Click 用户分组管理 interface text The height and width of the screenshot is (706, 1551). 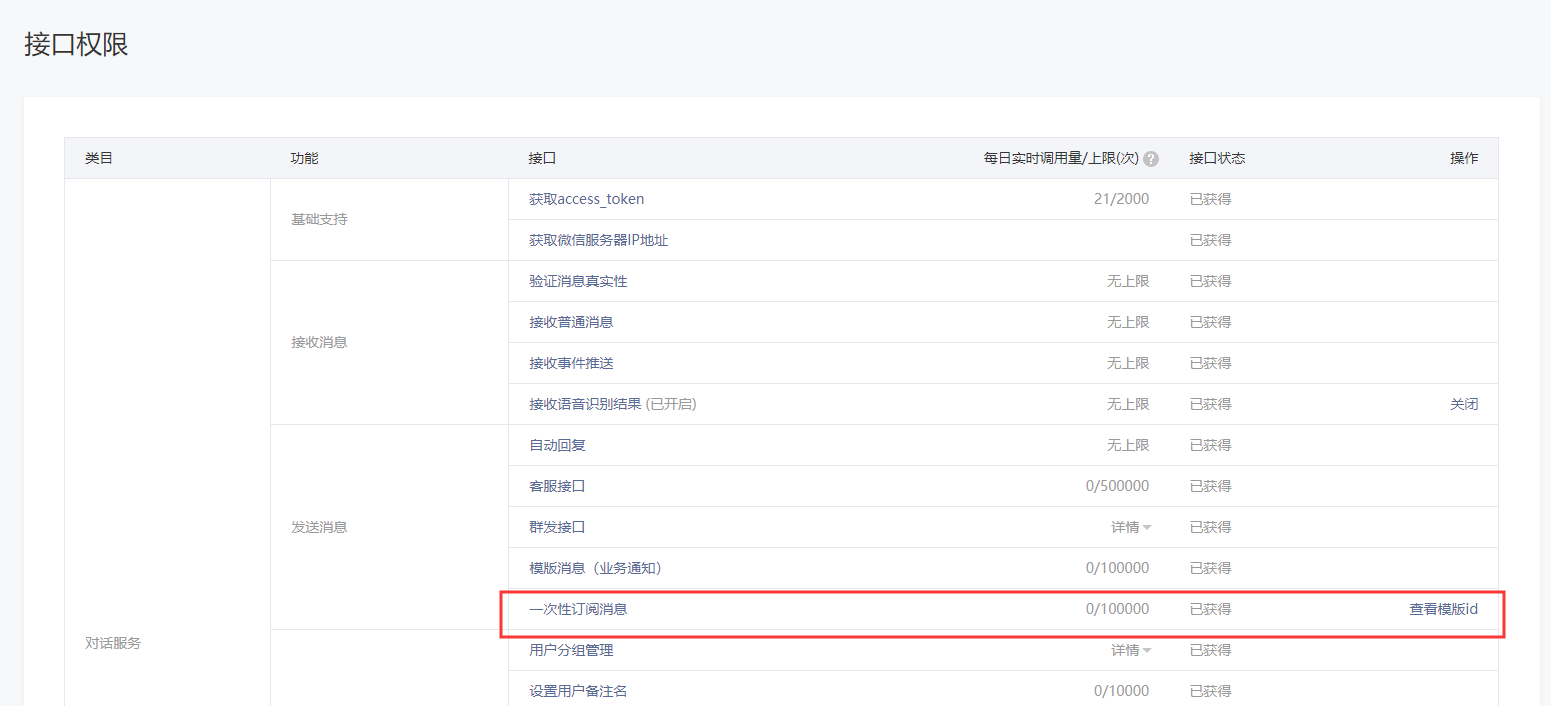click(x=571, y=650)
